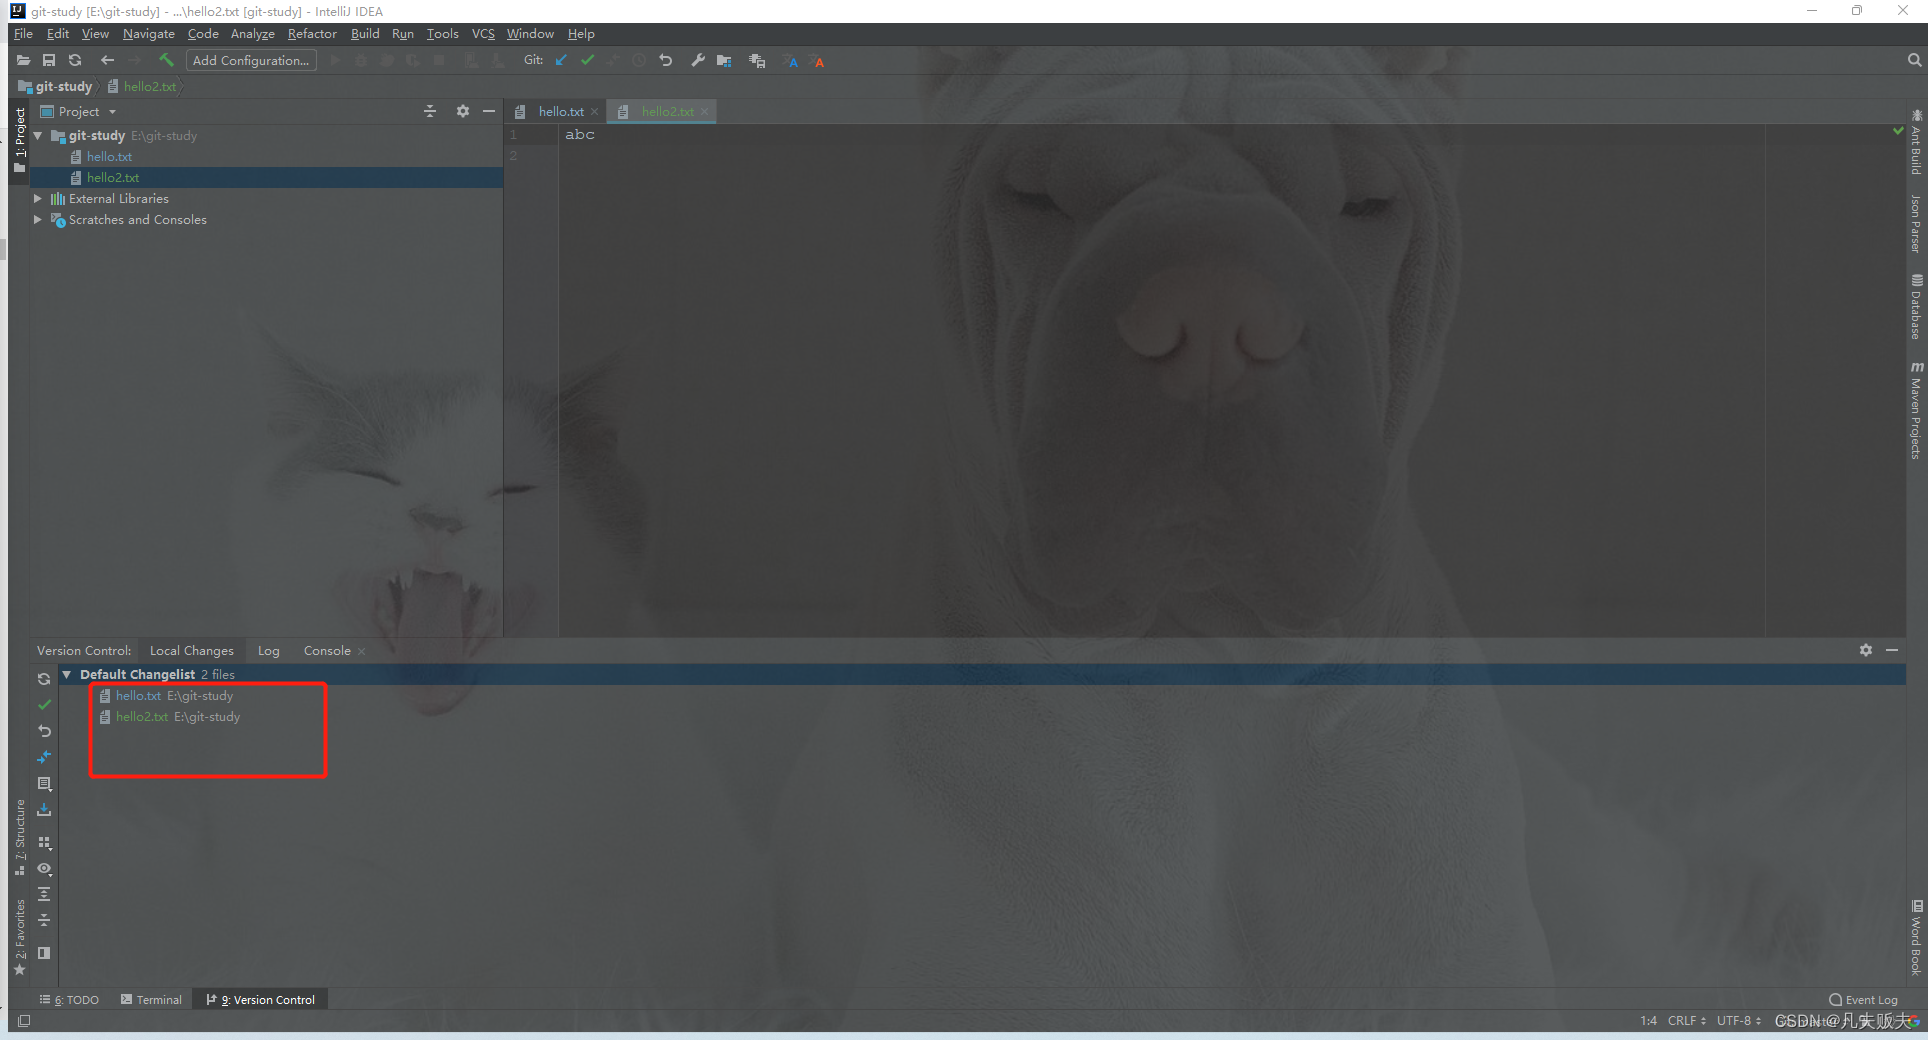Toggle the Structure tool window stripe button
The height and width of the screenshot is (1040, 1928).
(x=20, y=838)
